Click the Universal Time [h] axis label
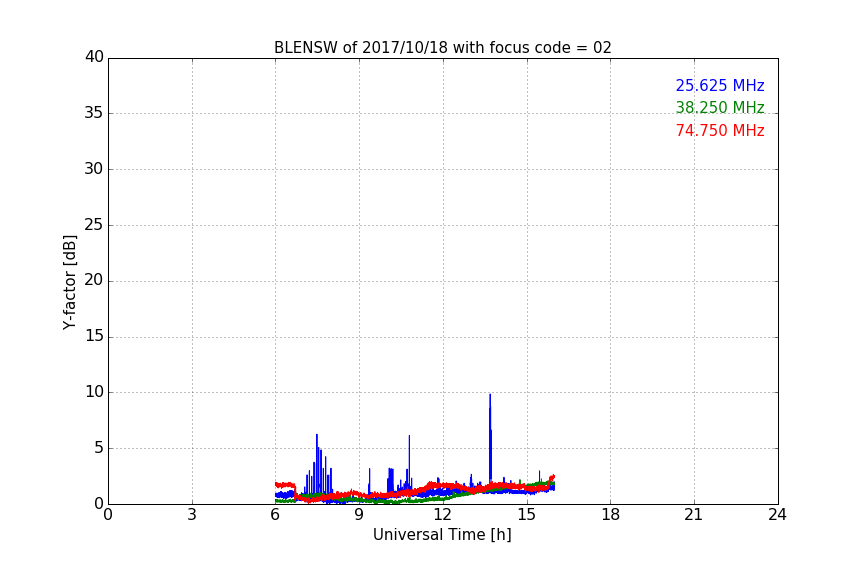 tap(442, 535)
